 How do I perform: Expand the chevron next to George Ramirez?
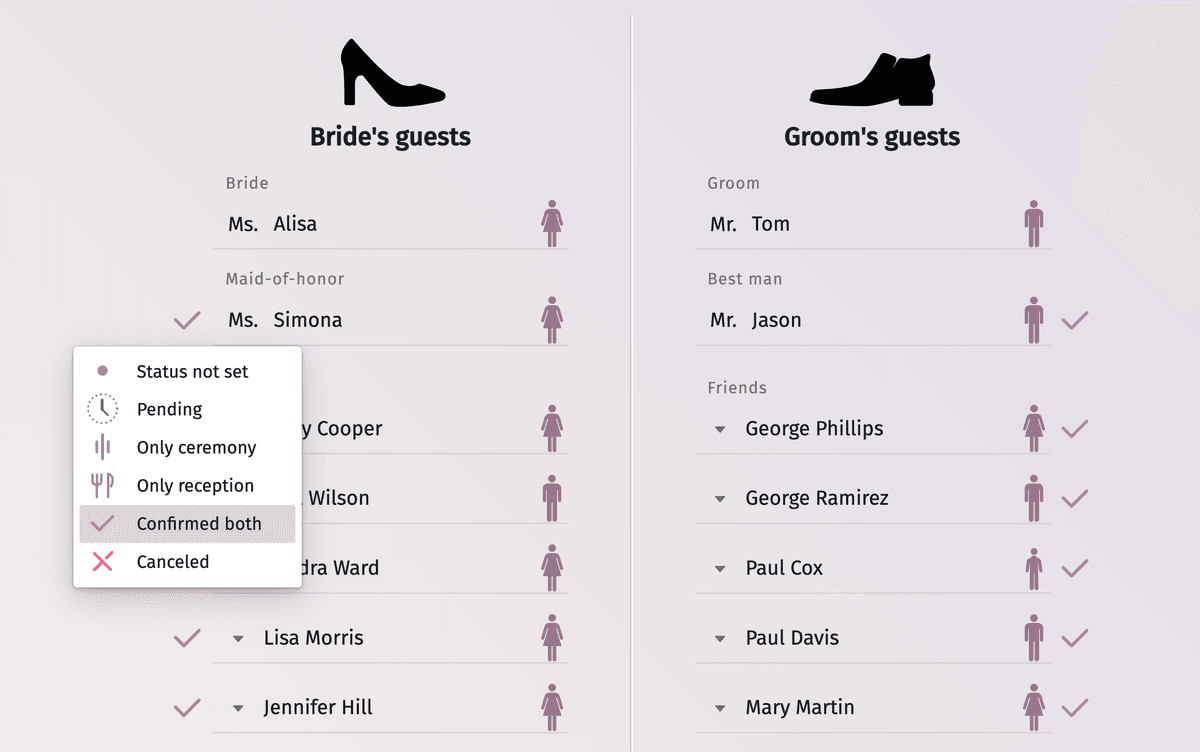point(720,498)
